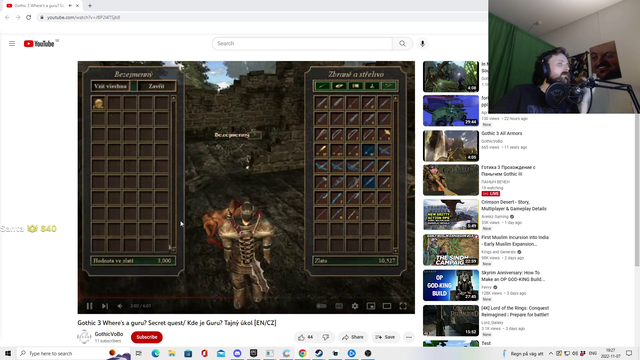Select third weapon filter tab in game panel
Viewport: 640px width, 360px height.
click(356, 86)
